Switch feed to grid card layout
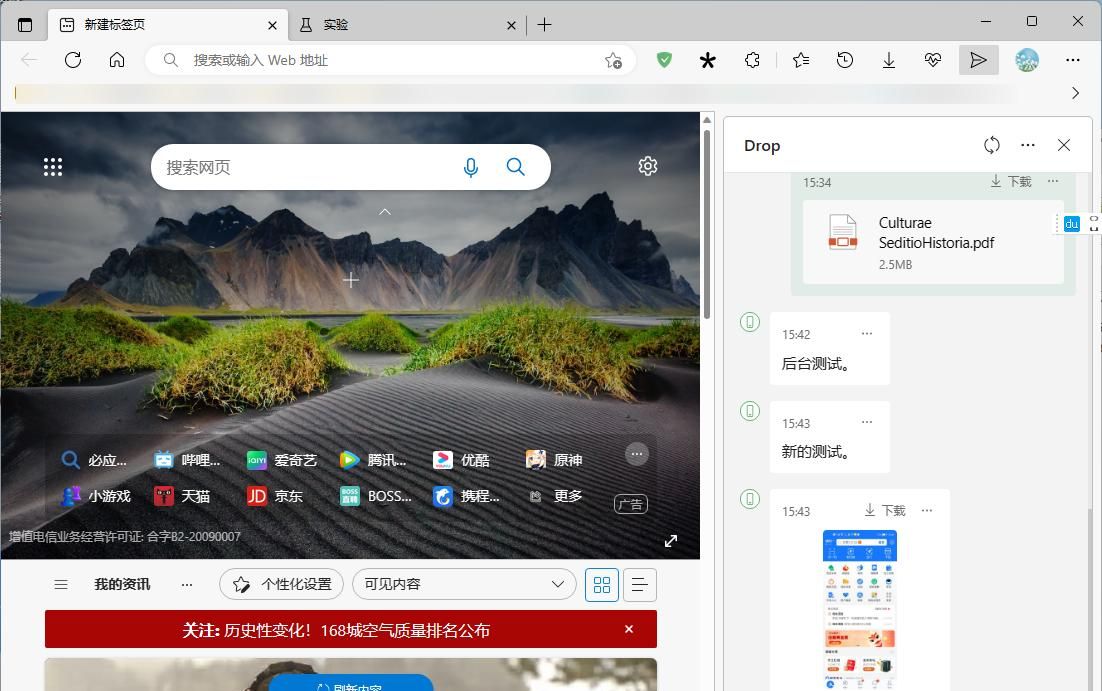The height and width of the screenshot is (691, 1102). click(x=601, y=584)
